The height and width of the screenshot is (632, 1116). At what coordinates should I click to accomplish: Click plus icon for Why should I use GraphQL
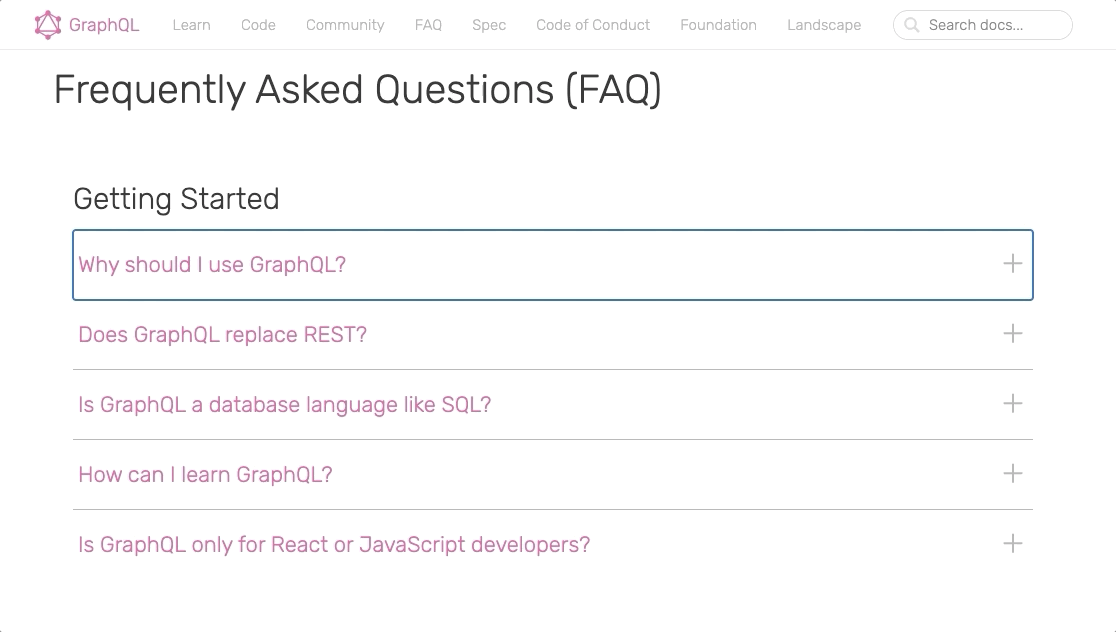coord(1012,264)
